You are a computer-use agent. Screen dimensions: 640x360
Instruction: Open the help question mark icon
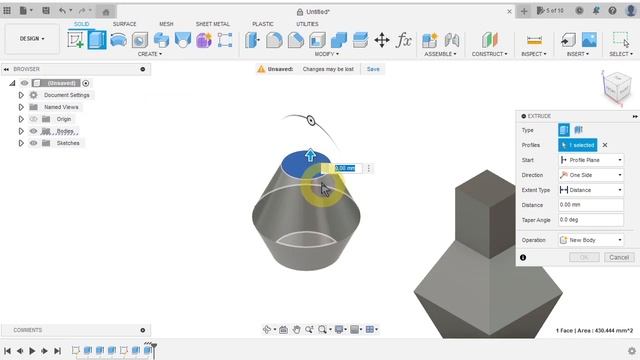pyautogui.click(x=612, y=11)
